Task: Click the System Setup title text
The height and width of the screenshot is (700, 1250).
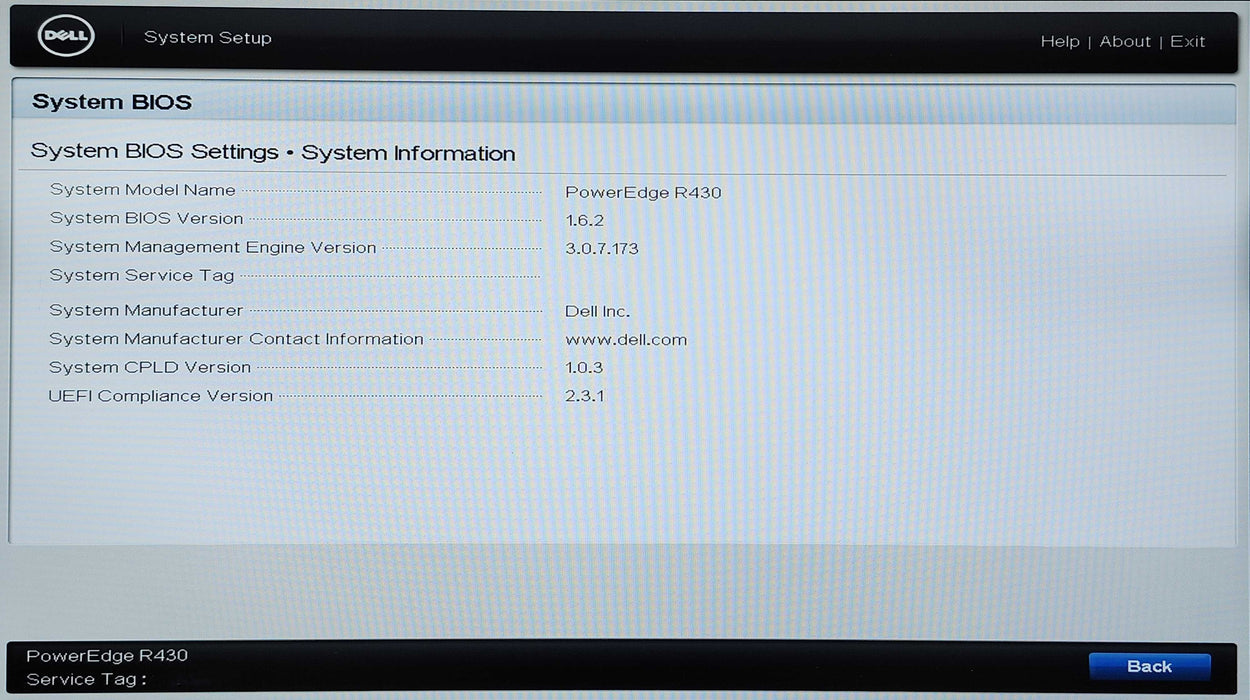Action: point(208,38)
